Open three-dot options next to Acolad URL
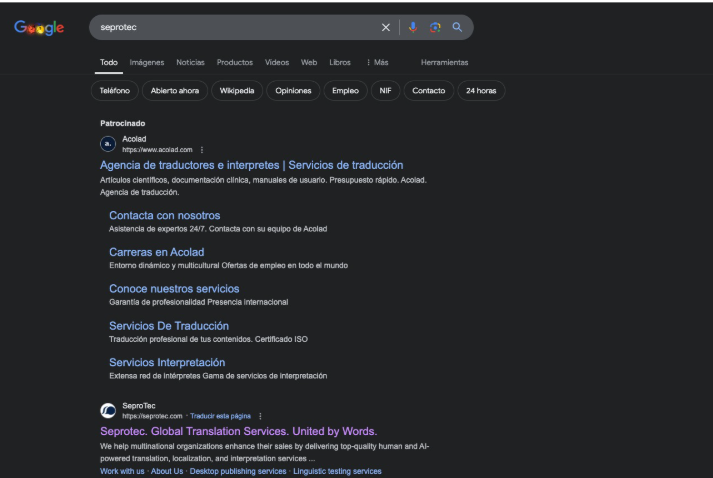This screenshot has height=478, width=713. click(202, 150)
